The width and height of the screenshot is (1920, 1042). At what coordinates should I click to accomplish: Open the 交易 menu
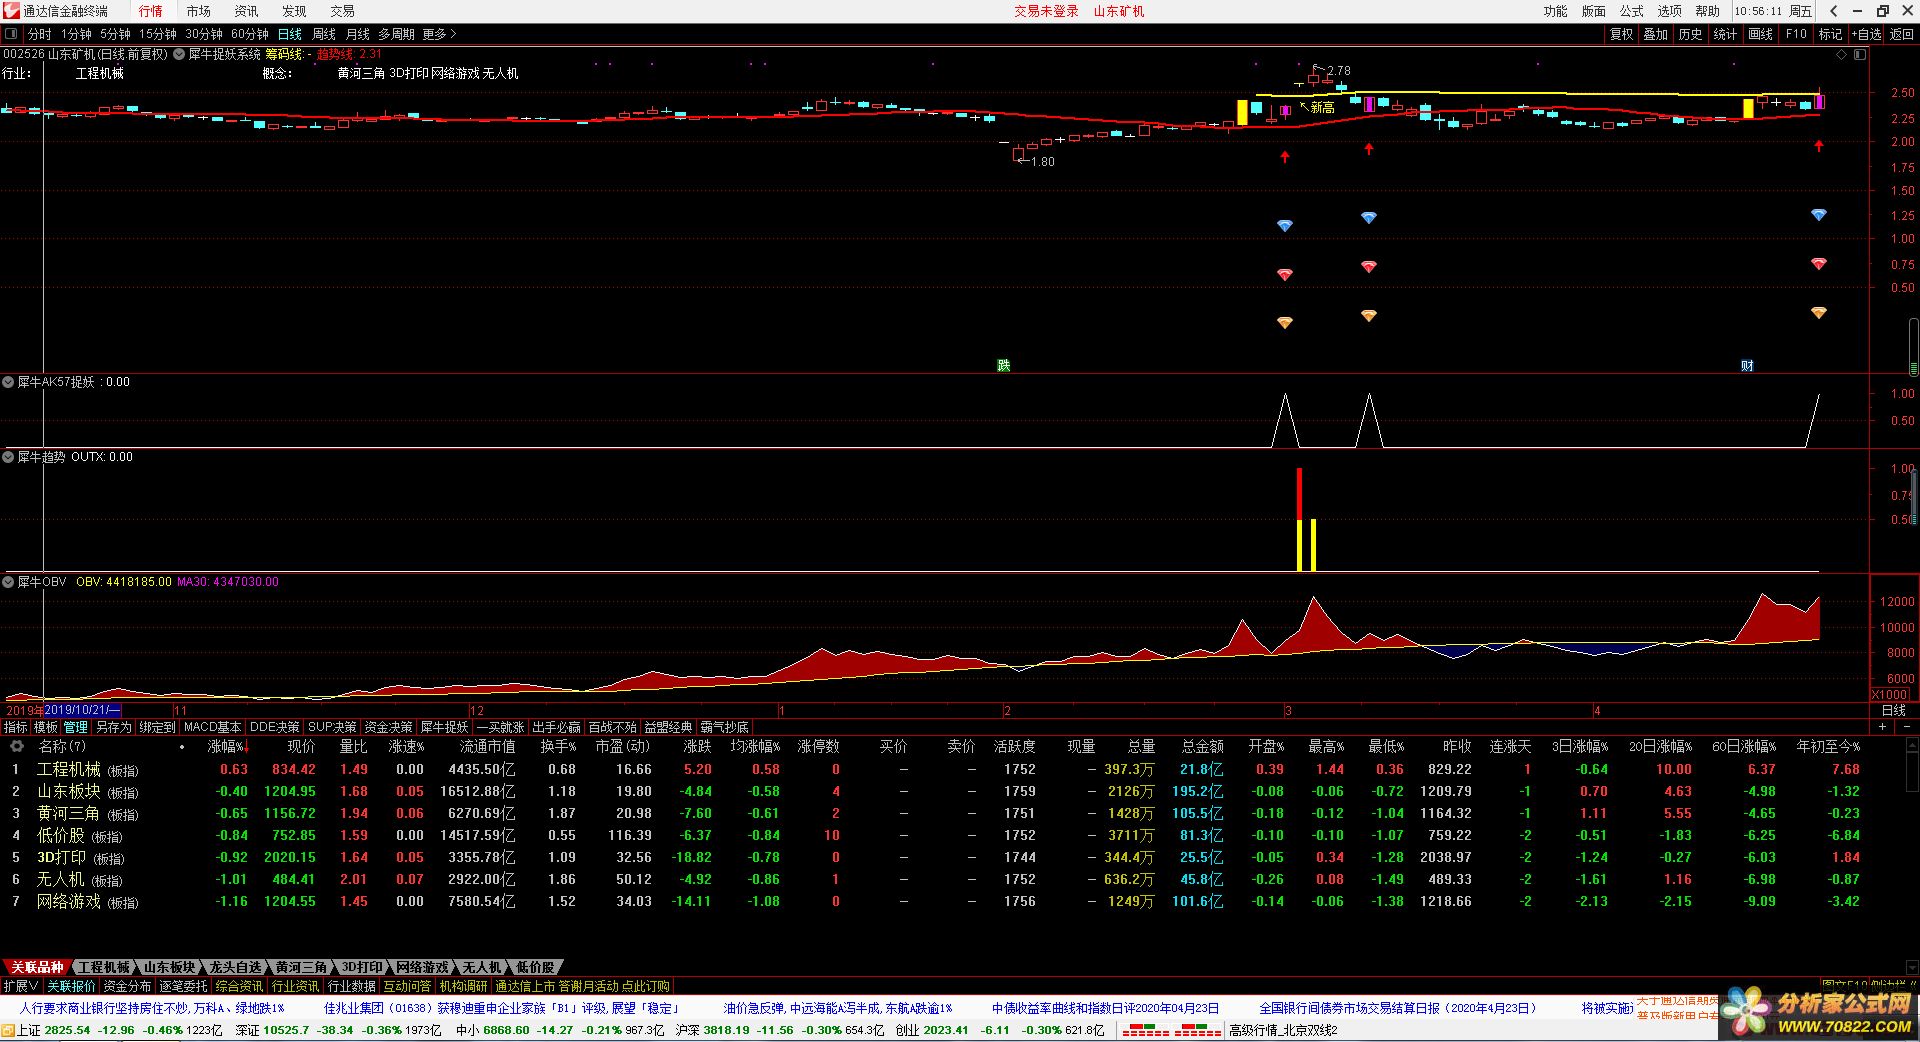pos(342,11)
